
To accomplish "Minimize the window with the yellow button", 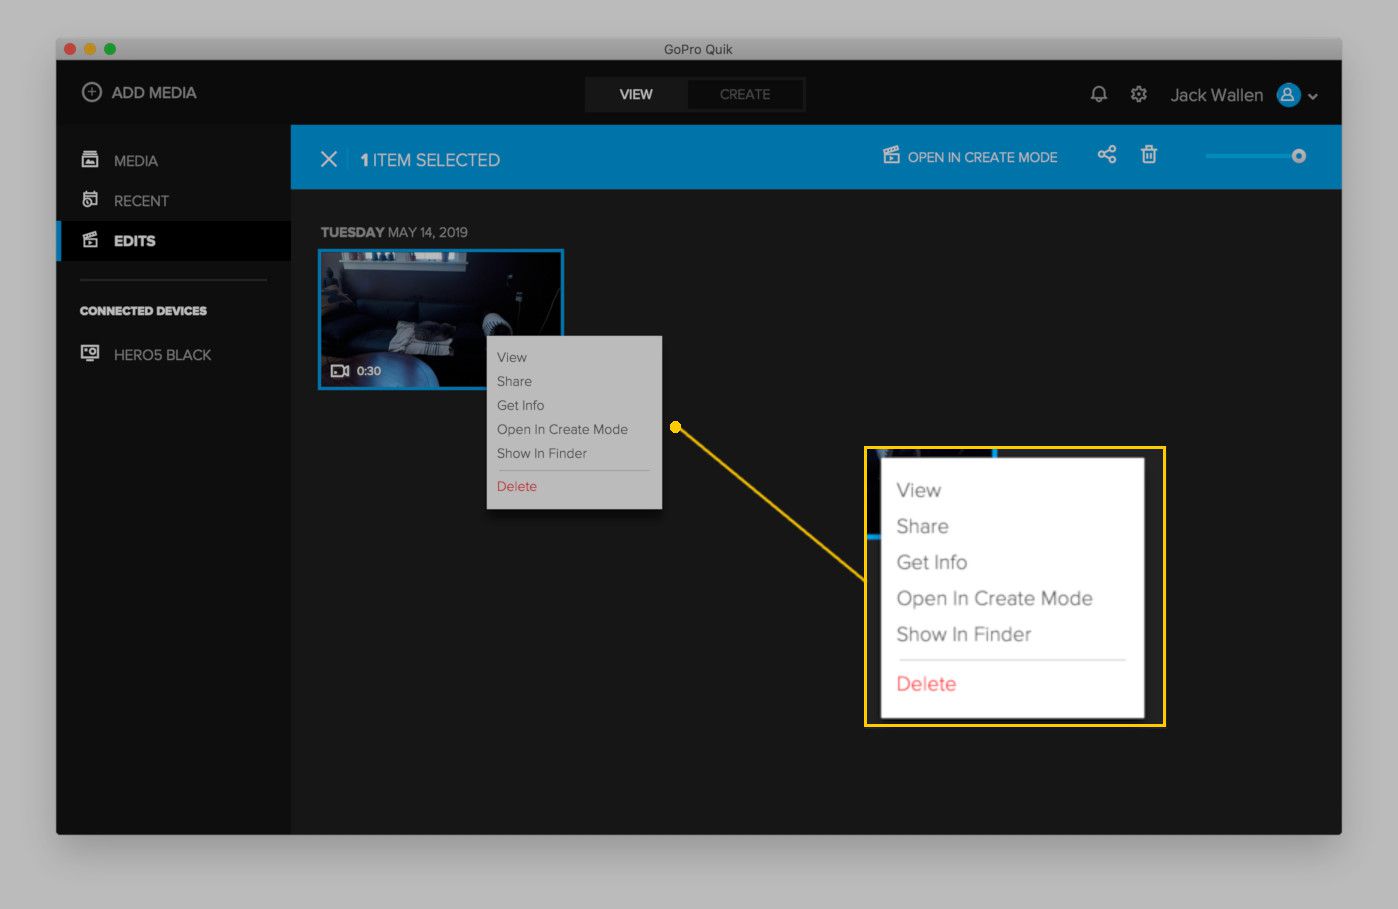I will pyautogui.click(x=90, y=49).
